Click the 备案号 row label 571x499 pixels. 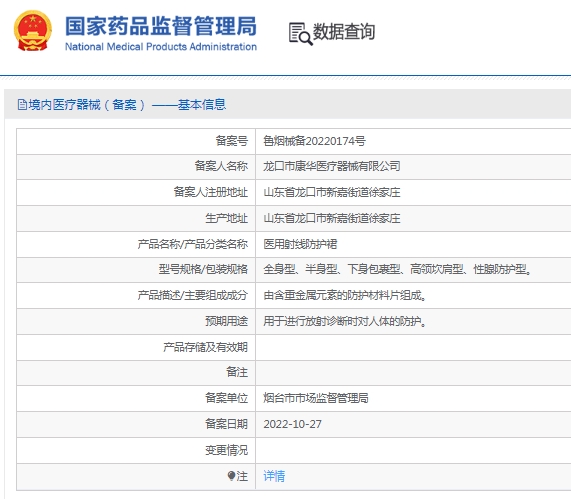click(232, 141)
